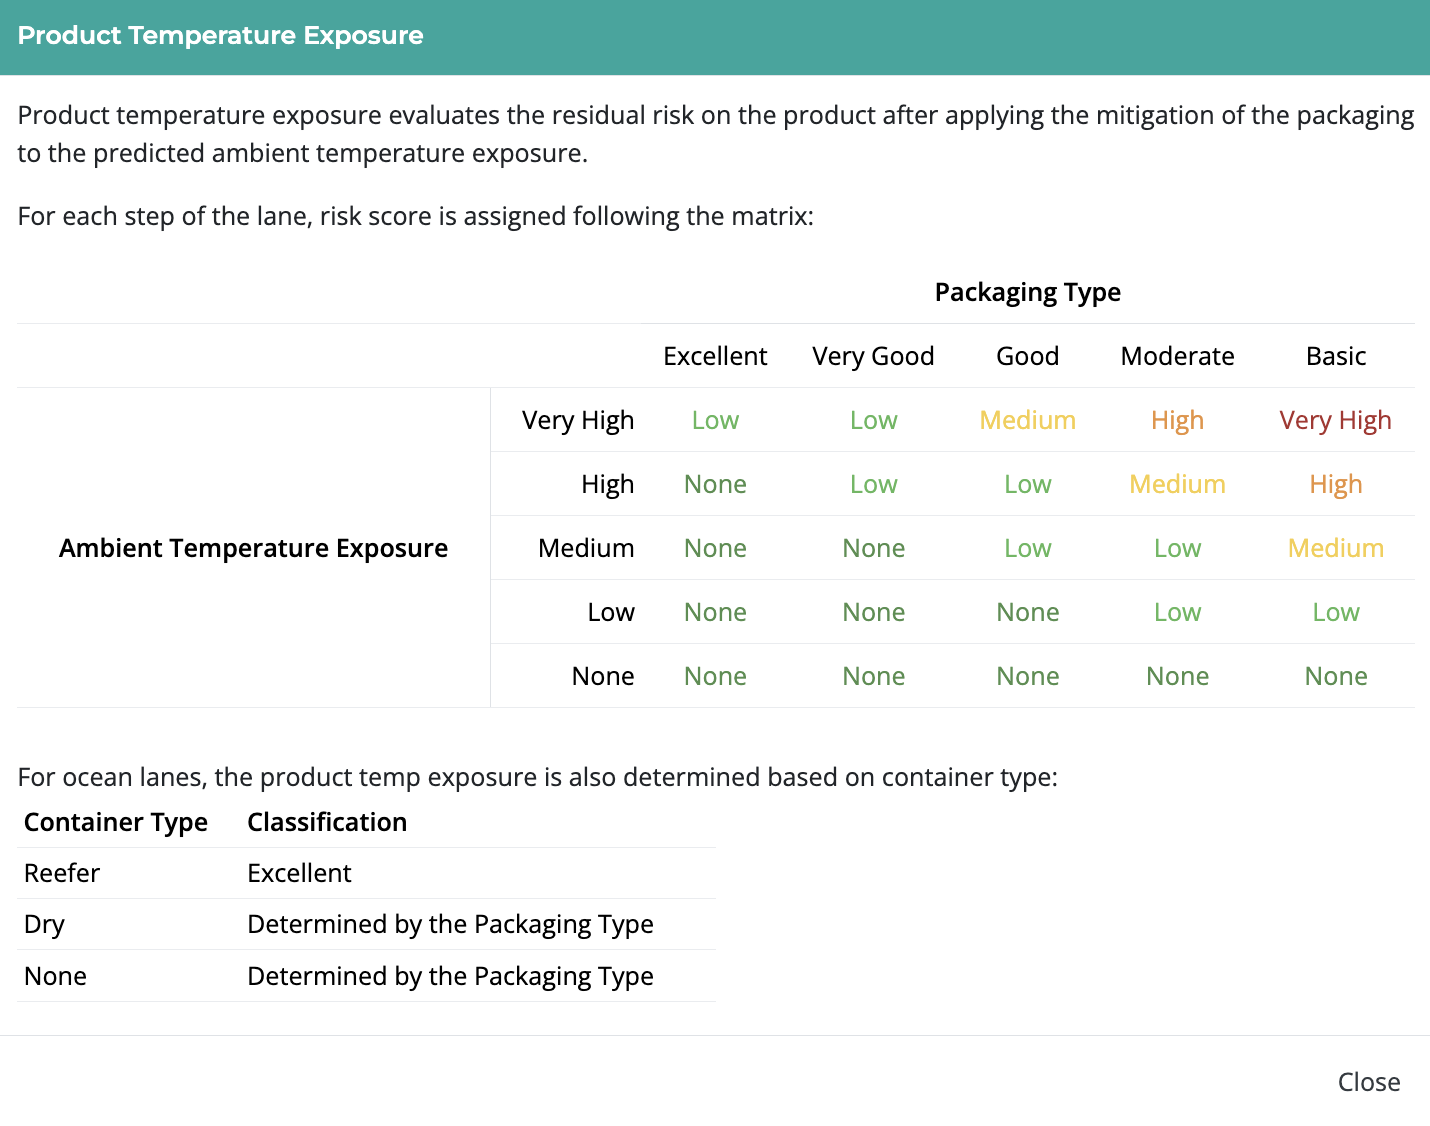1430x1126 pixels.
Task: Click the Good column header
Action: click(x=1027, y=356)
